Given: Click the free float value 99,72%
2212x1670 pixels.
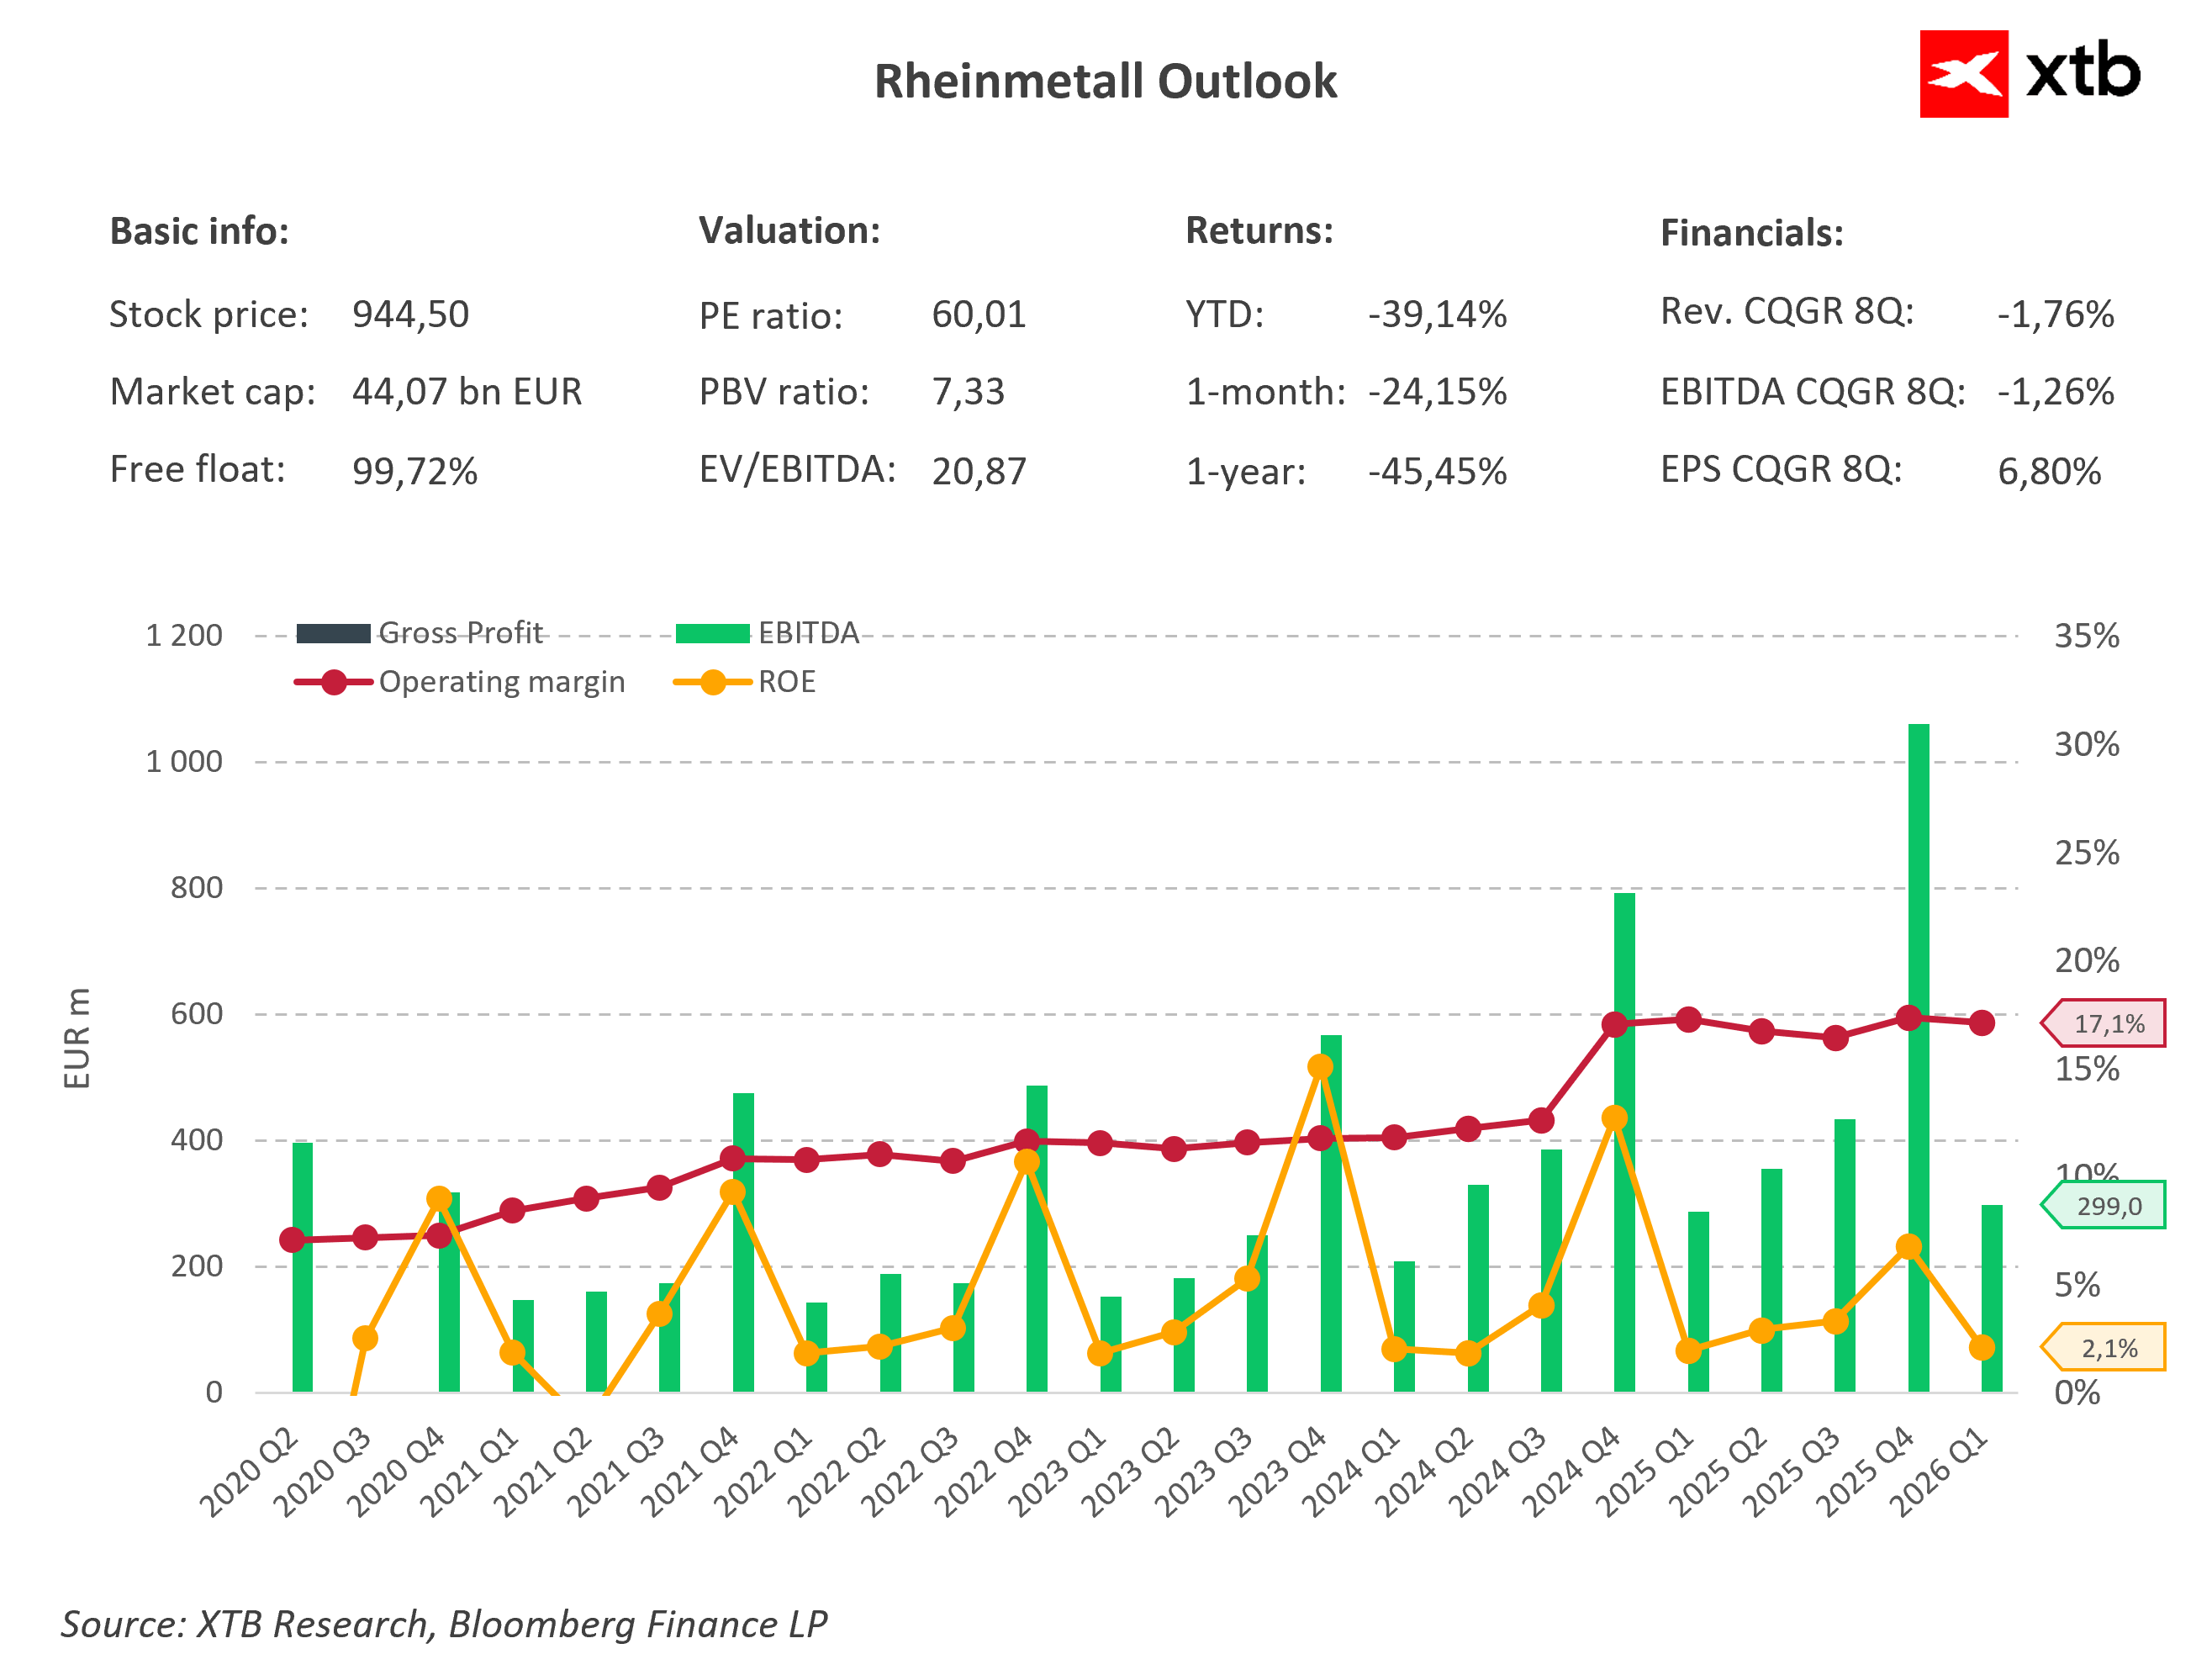Looking at the screenshot, I should (x=414, y=471).
